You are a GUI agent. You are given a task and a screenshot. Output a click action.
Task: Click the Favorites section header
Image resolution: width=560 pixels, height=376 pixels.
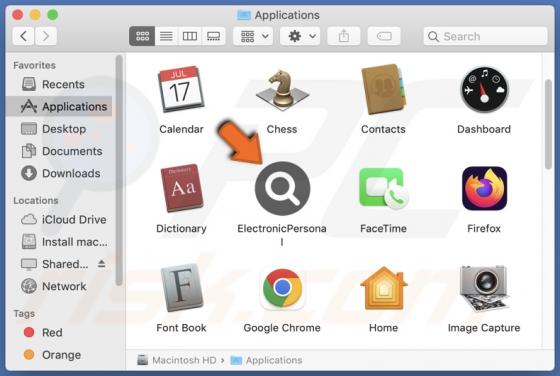35,65
